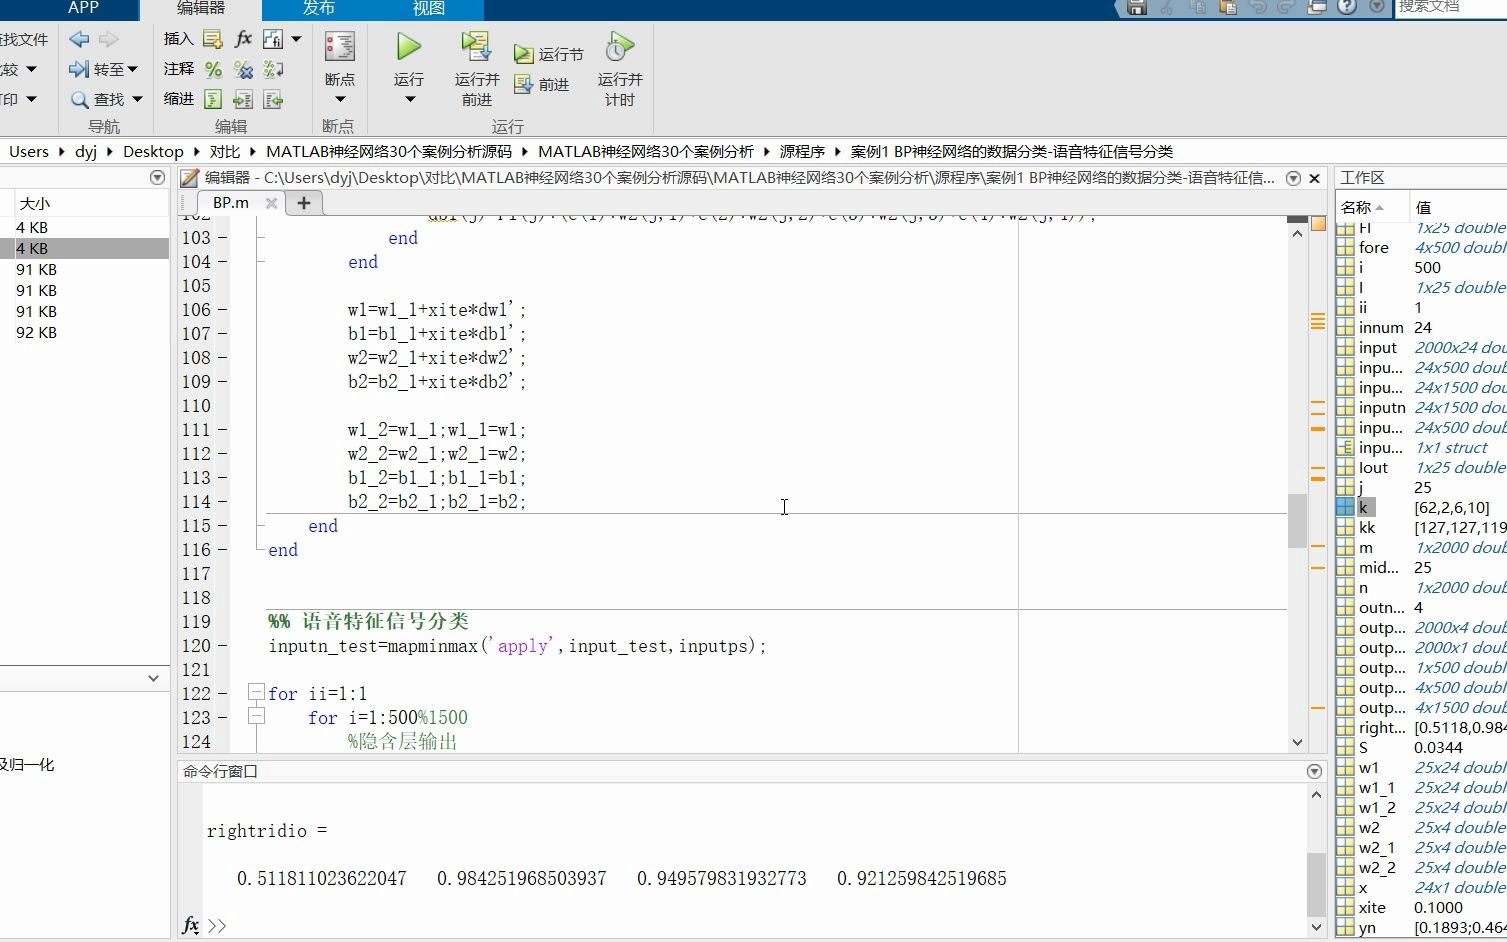Click the increase indent icon
The image size is (1507, 942).
[243, 99]
